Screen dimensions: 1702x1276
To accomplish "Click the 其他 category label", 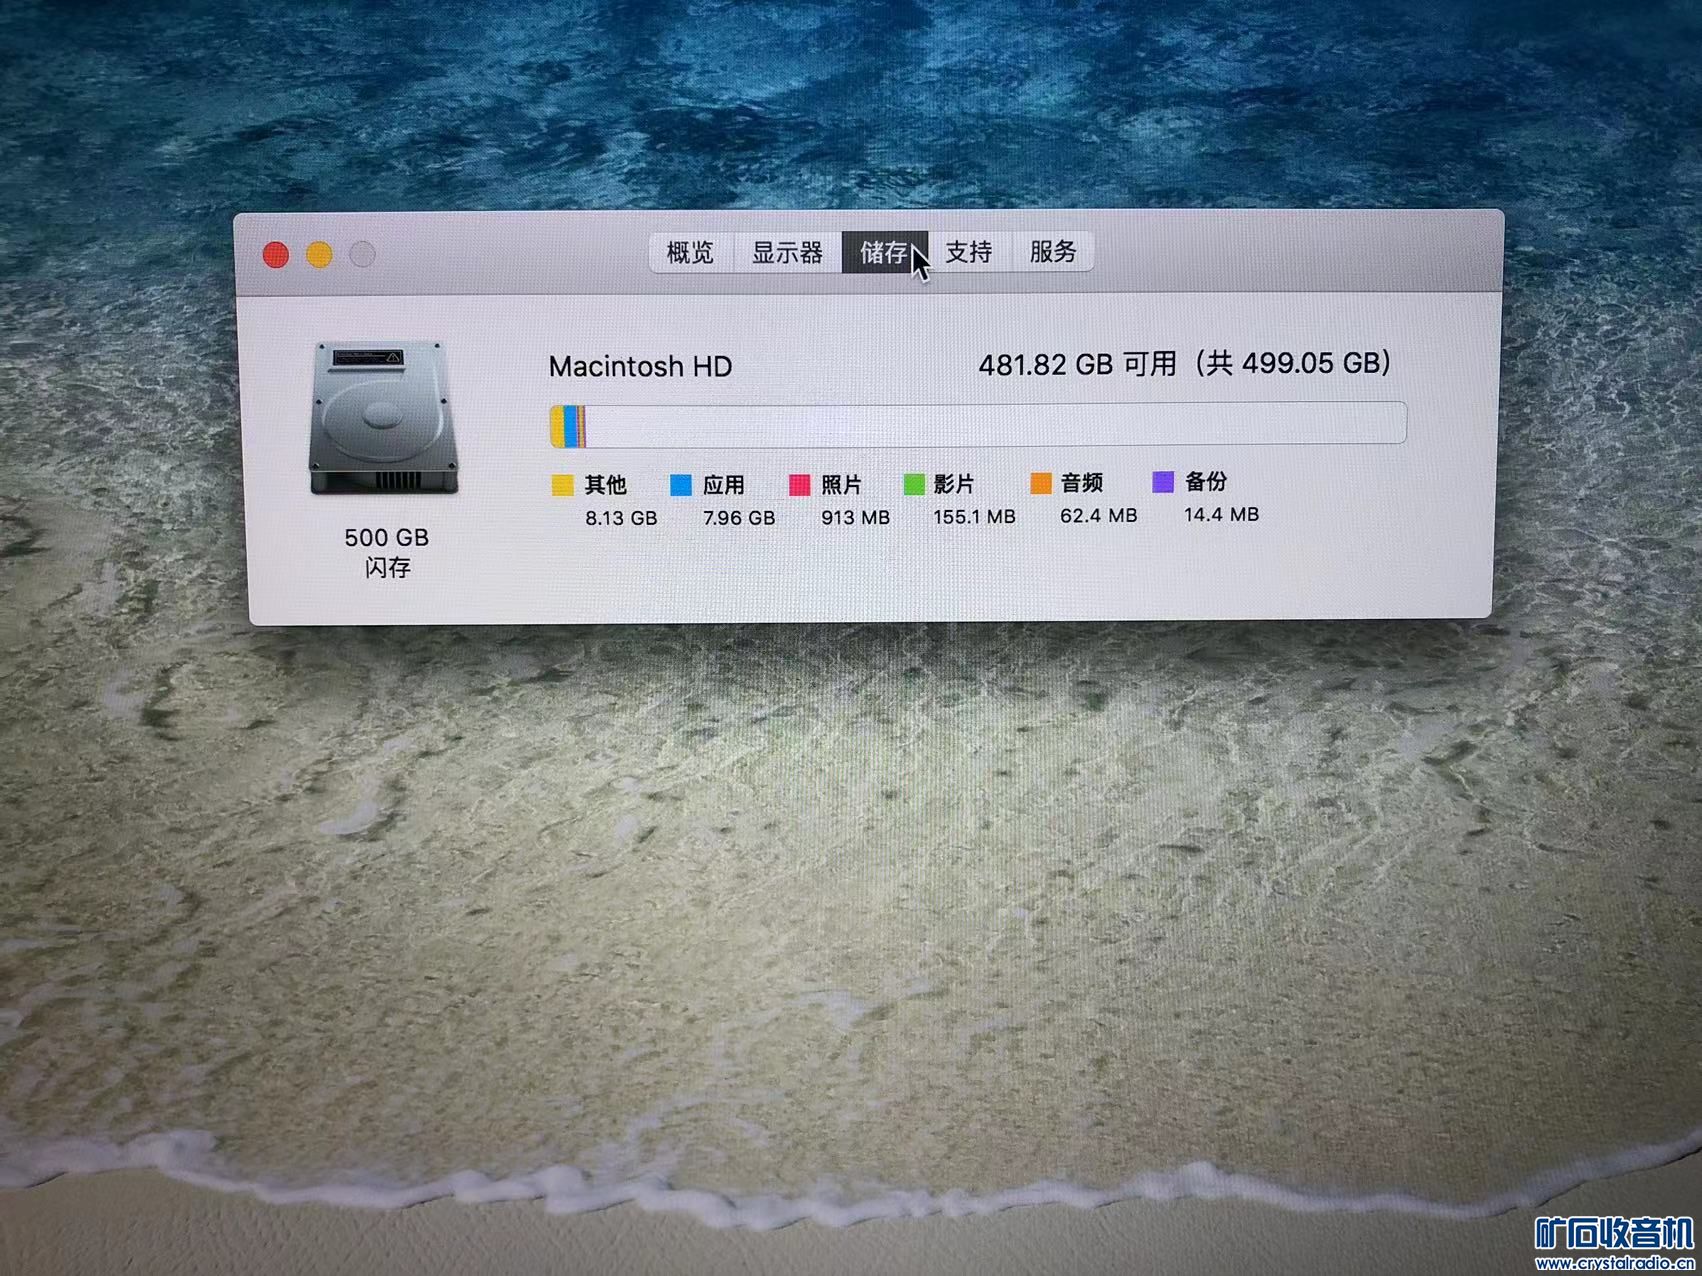I will coord(605,485).
